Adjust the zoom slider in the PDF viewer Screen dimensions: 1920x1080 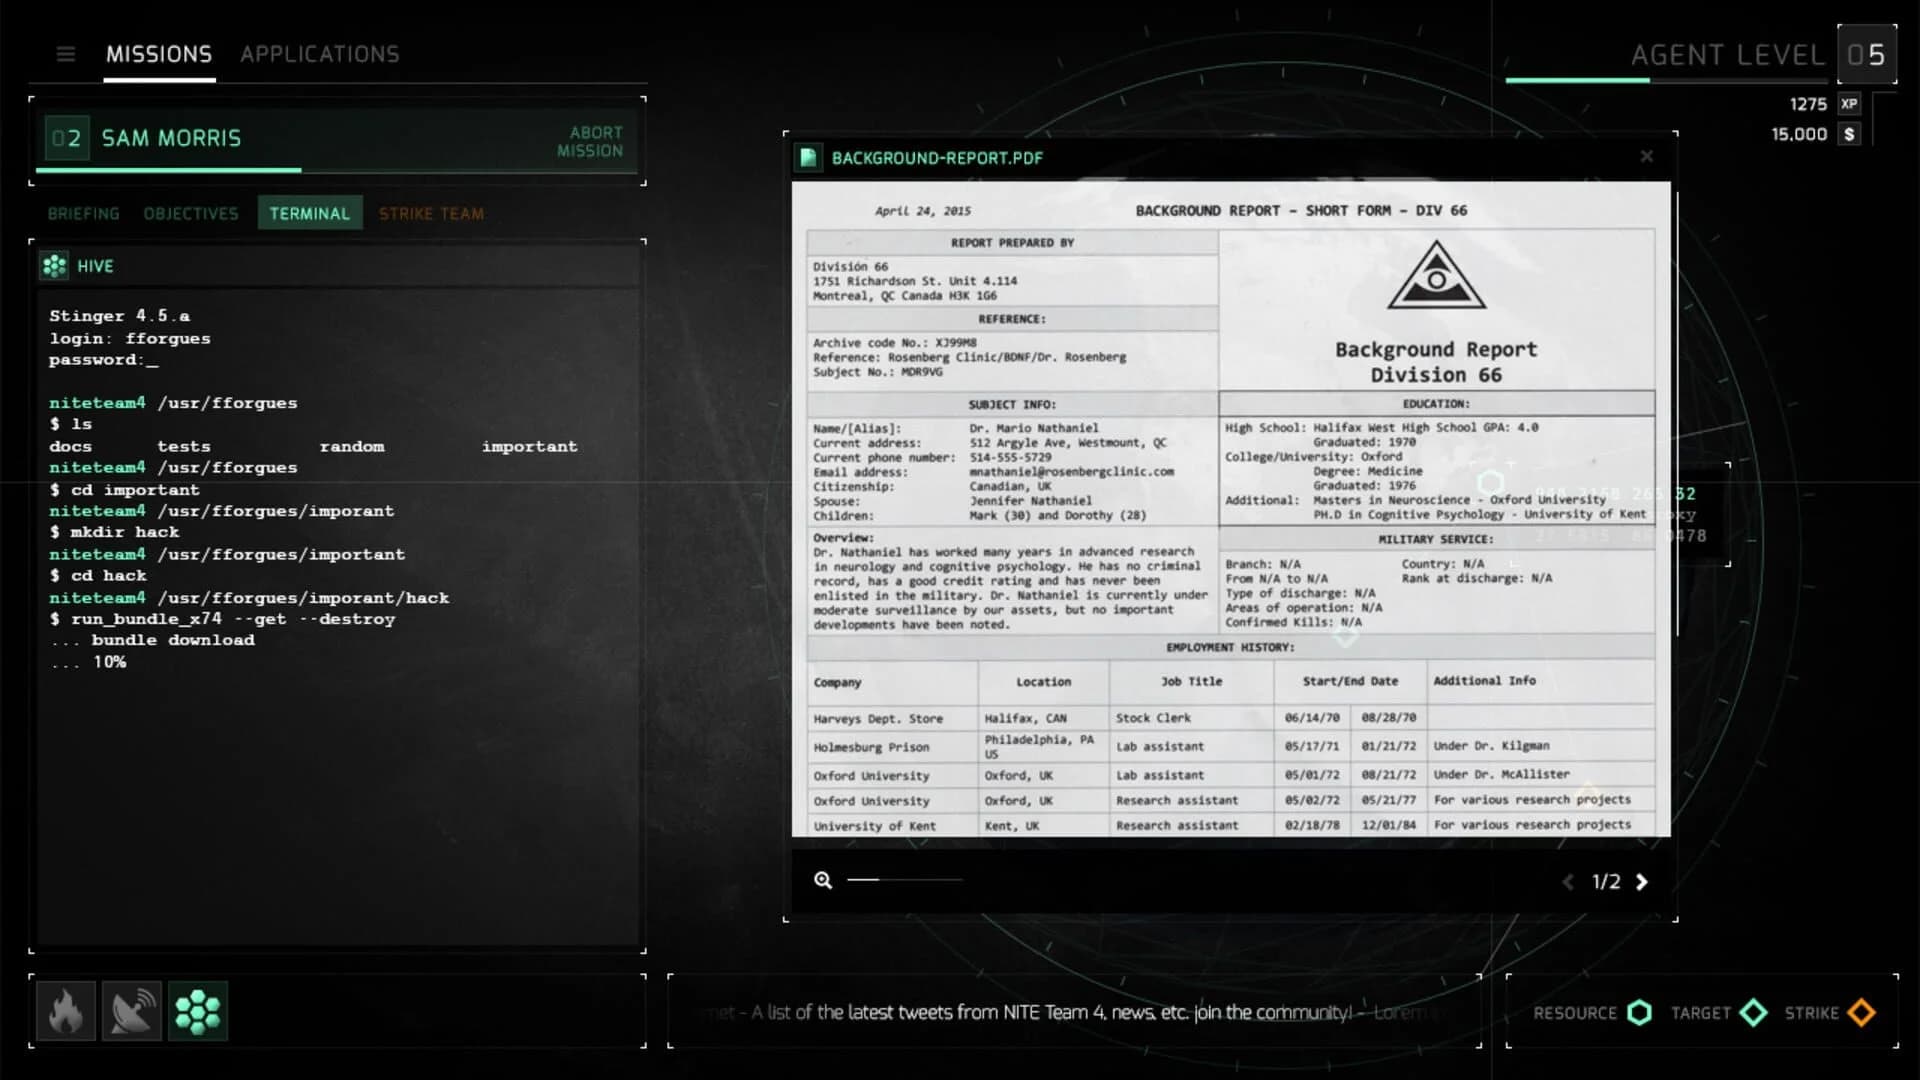[x=903, y=881]
